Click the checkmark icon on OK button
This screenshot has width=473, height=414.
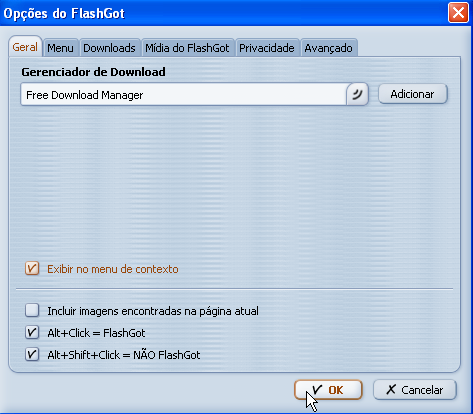[317, 389]
